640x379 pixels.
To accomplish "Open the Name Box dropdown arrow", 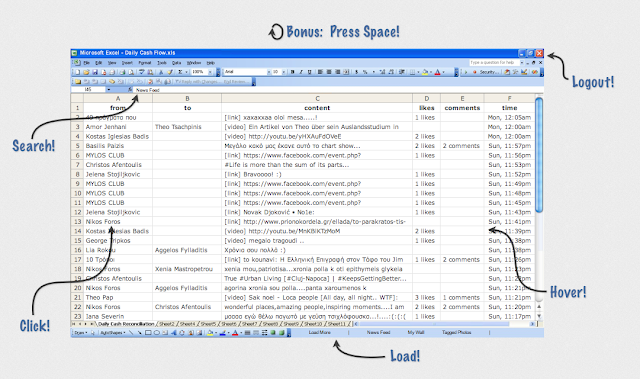I will click(x=109, y=89).
